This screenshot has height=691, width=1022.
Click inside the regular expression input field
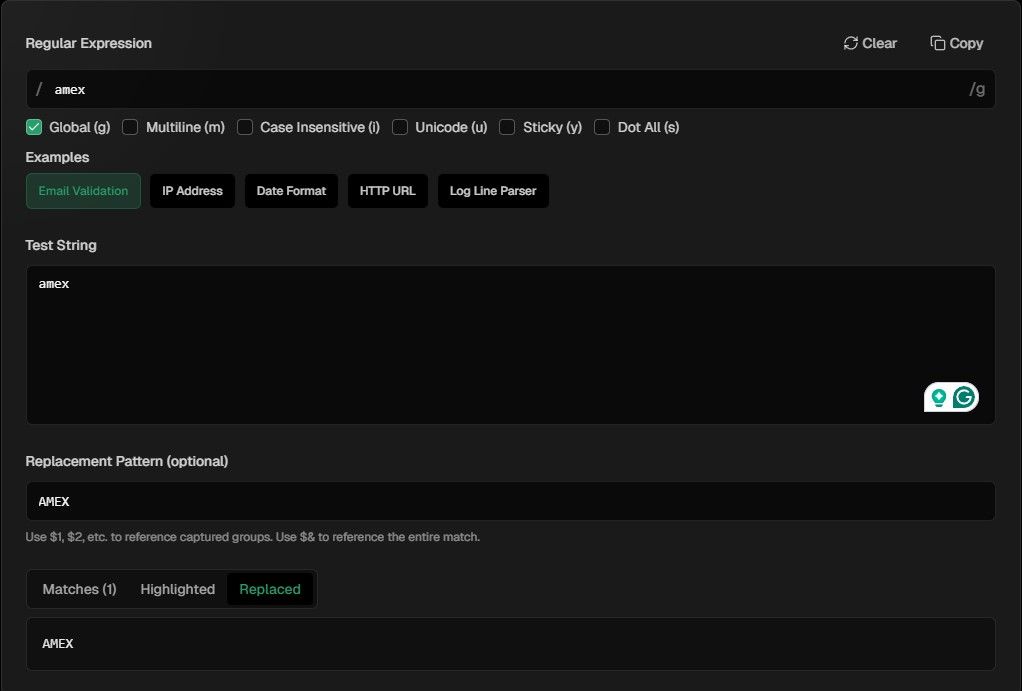click(x=400, y=89)
